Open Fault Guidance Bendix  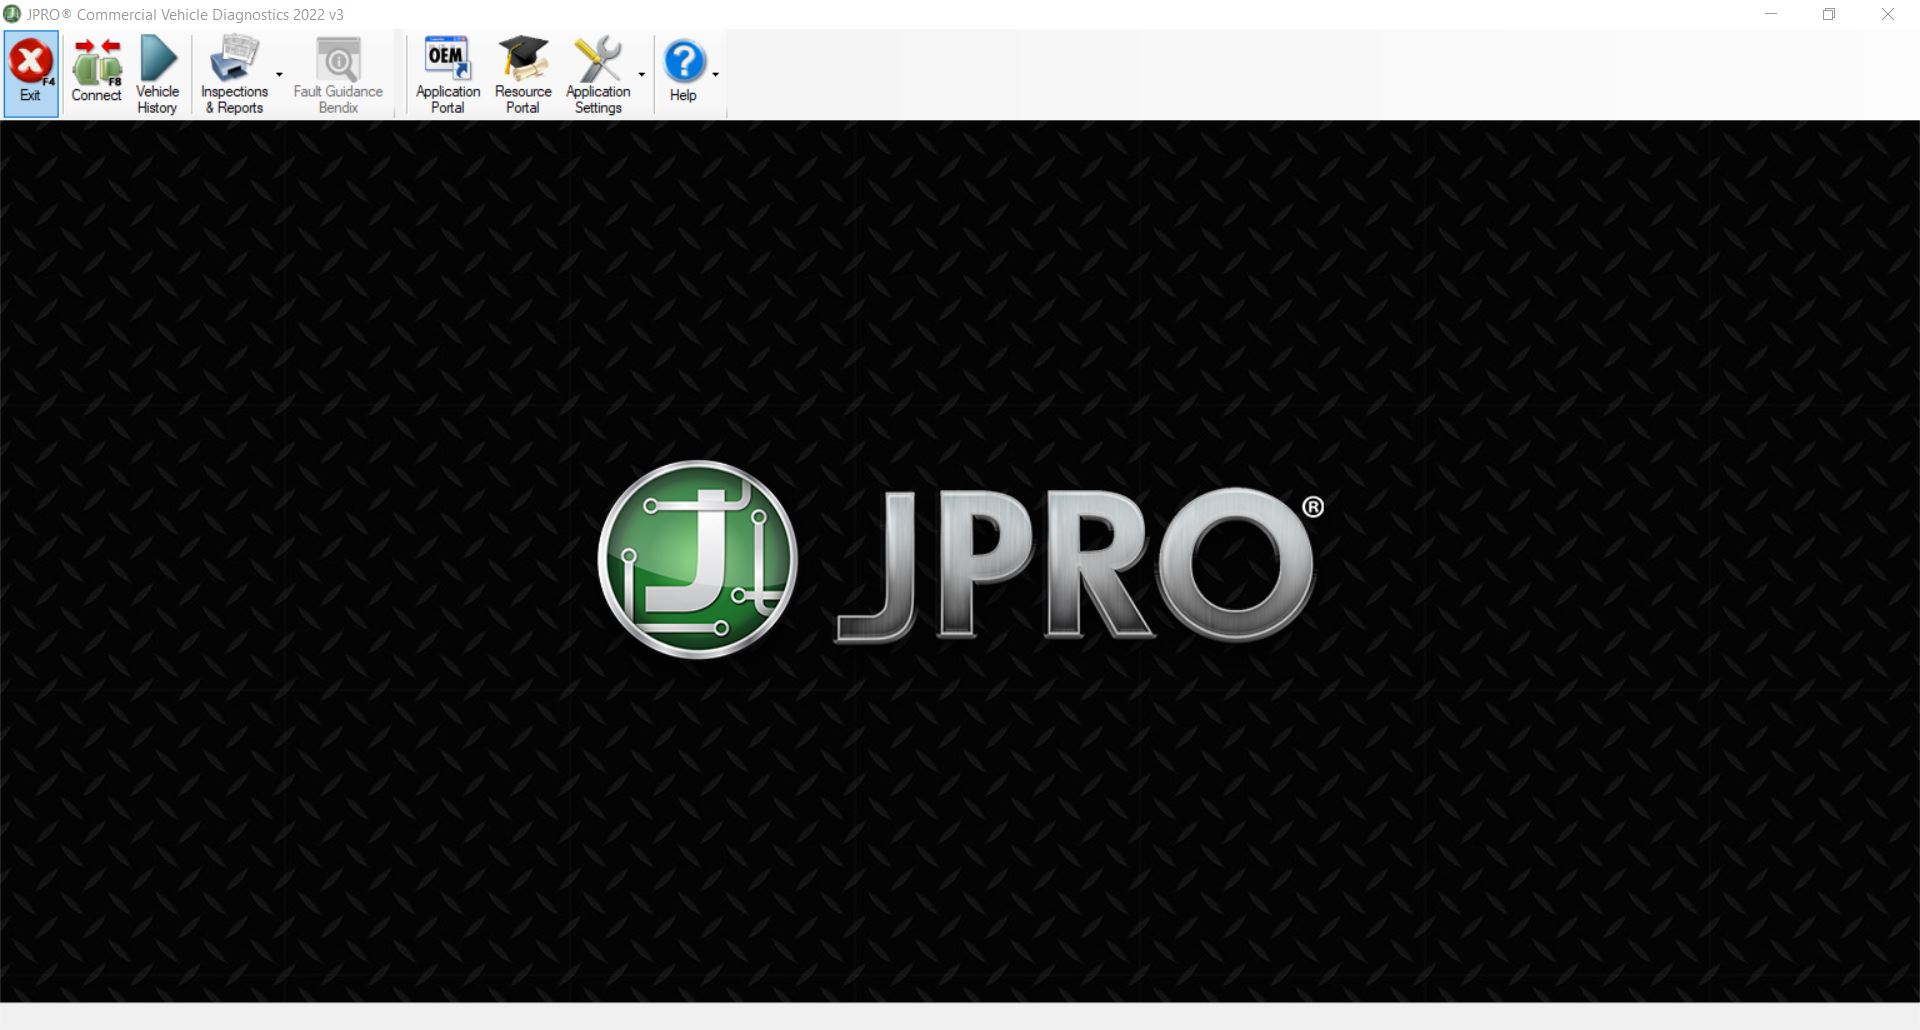(x=338, y=74)
